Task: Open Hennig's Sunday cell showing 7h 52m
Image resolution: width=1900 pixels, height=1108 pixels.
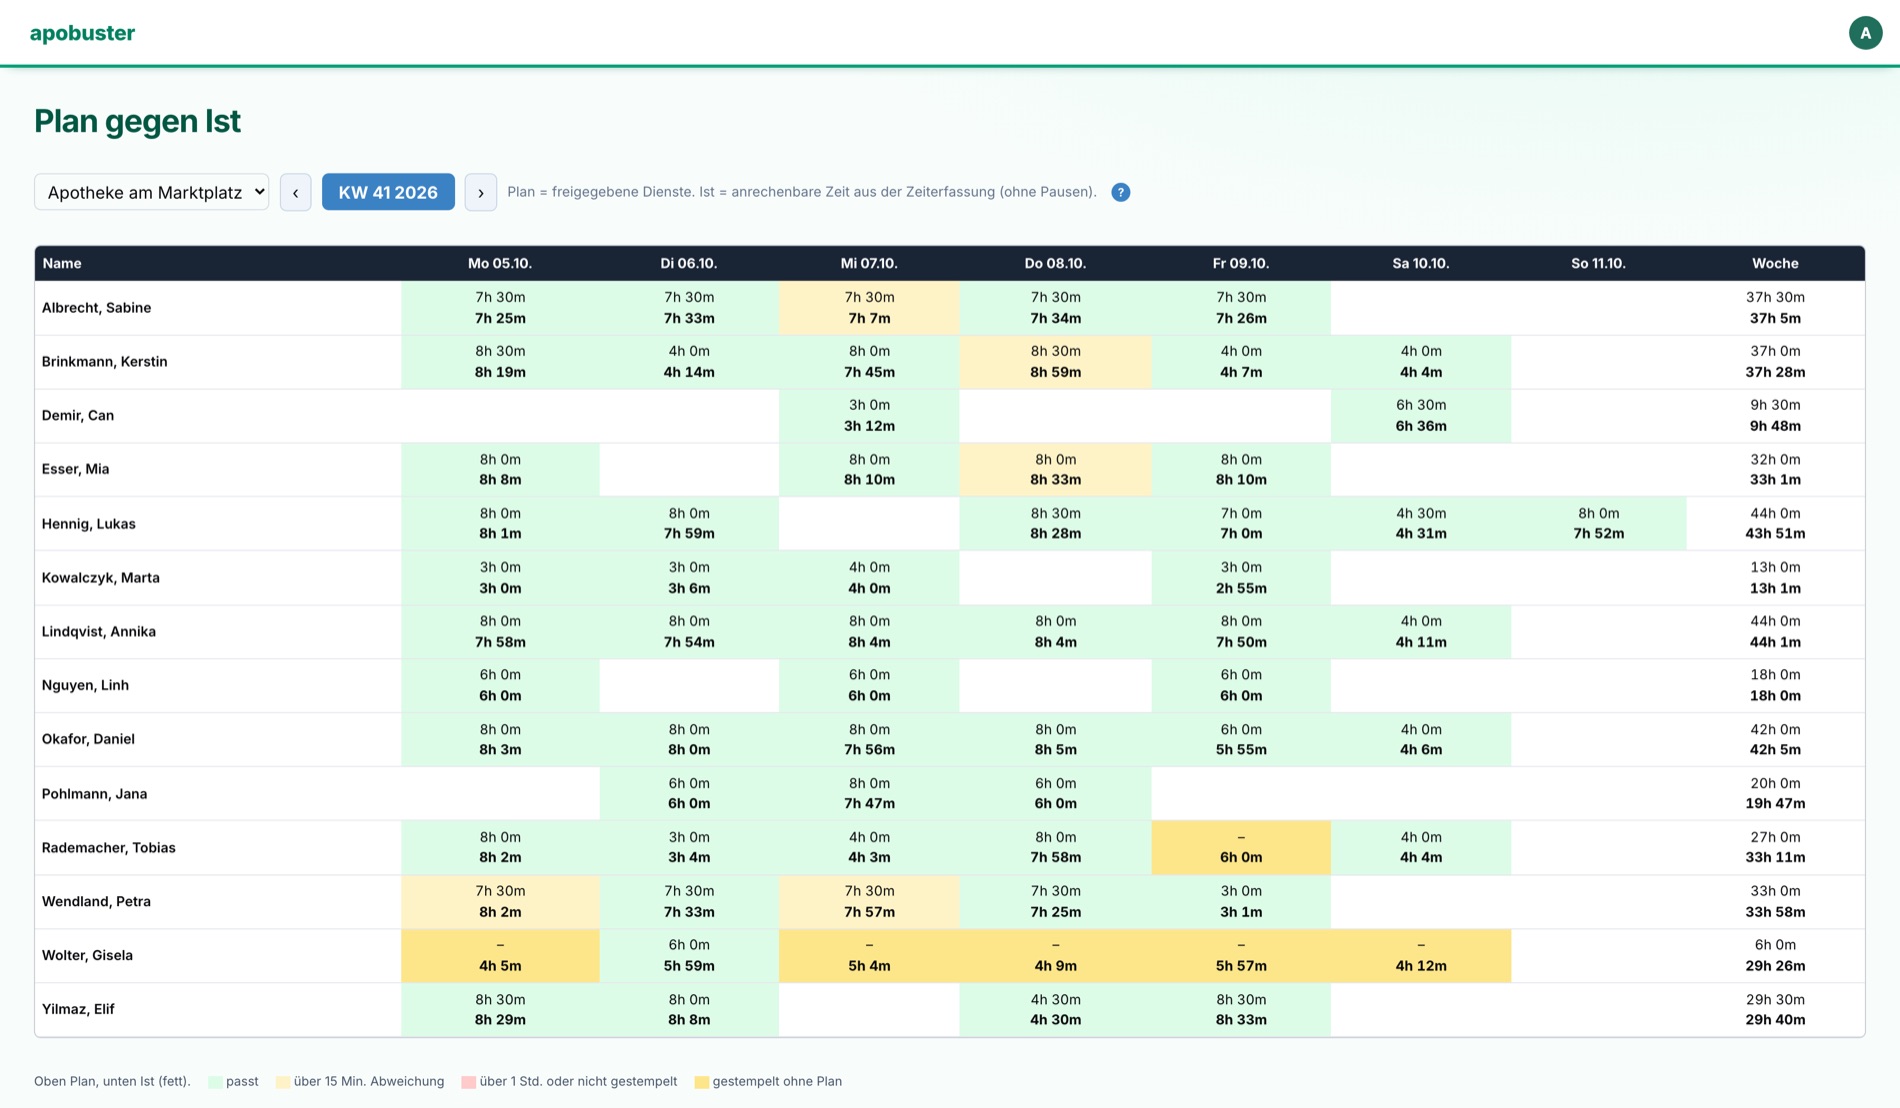Action: pyautogui.click(x=1598, y=524)
